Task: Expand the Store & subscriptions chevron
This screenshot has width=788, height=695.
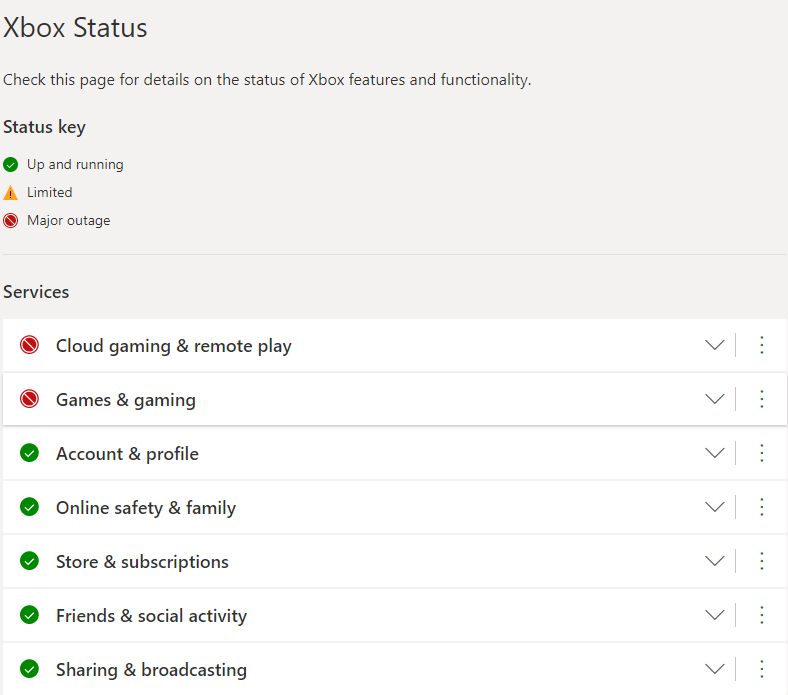Action: click(x=715, y=561)
